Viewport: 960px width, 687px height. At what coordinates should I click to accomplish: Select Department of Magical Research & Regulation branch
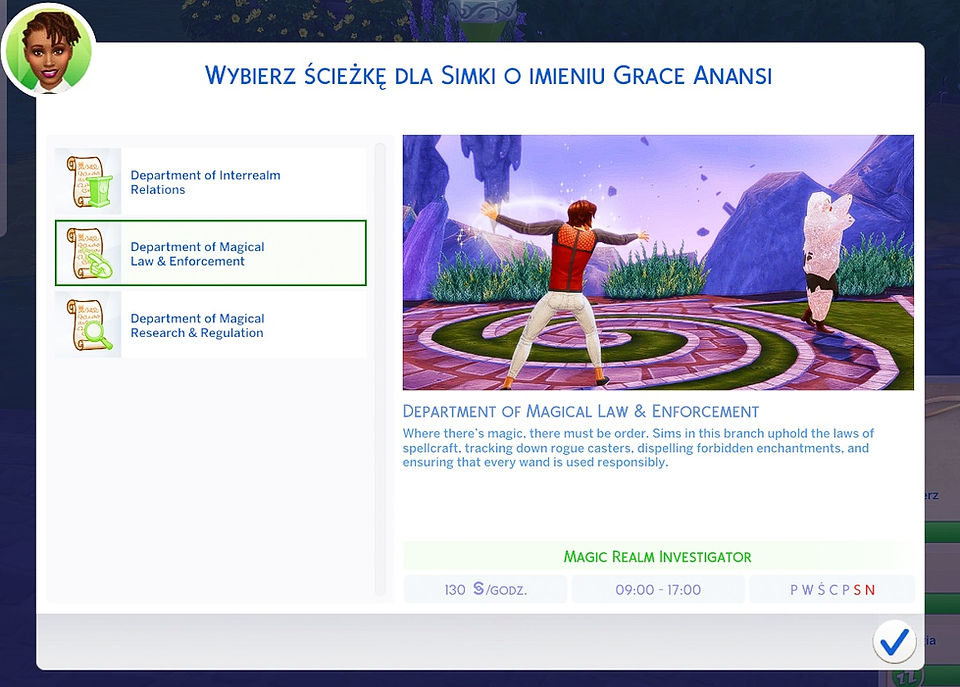tap(211, 325)
